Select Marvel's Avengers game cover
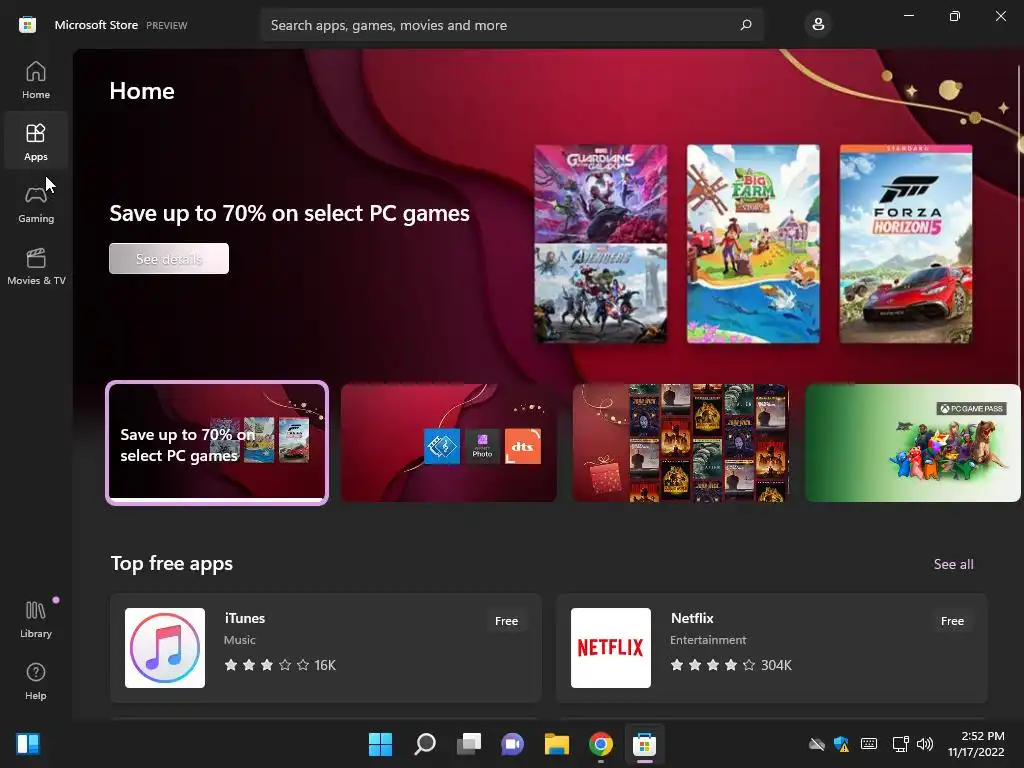The width and height of the screenshot is (1024, 768). click(x=601, y=294)
